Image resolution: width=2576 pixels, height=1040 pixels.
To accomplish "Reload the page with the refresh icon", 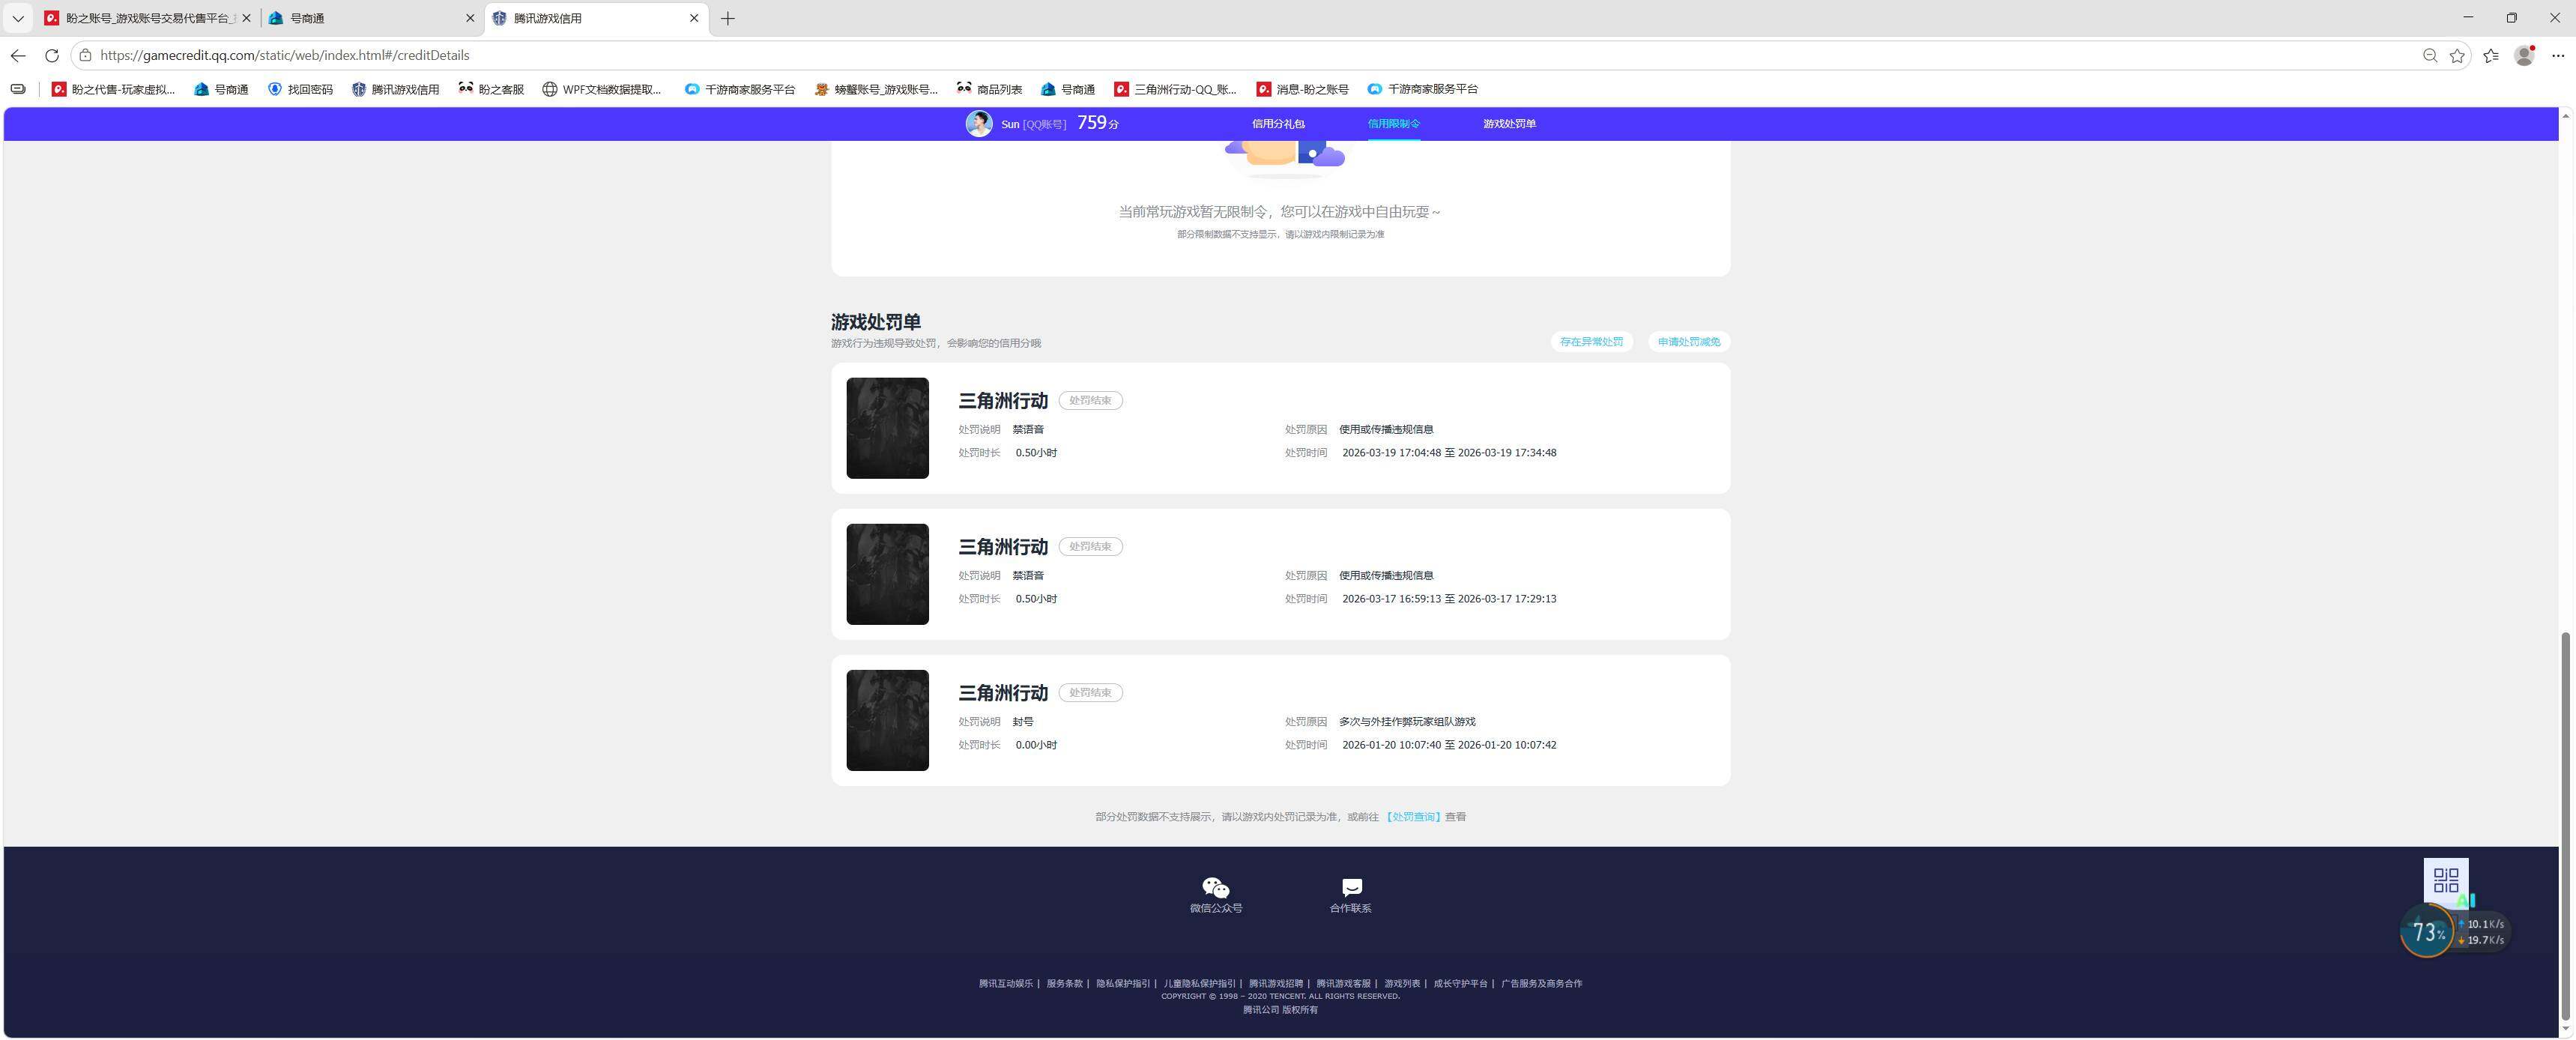I will click(52, 55).
